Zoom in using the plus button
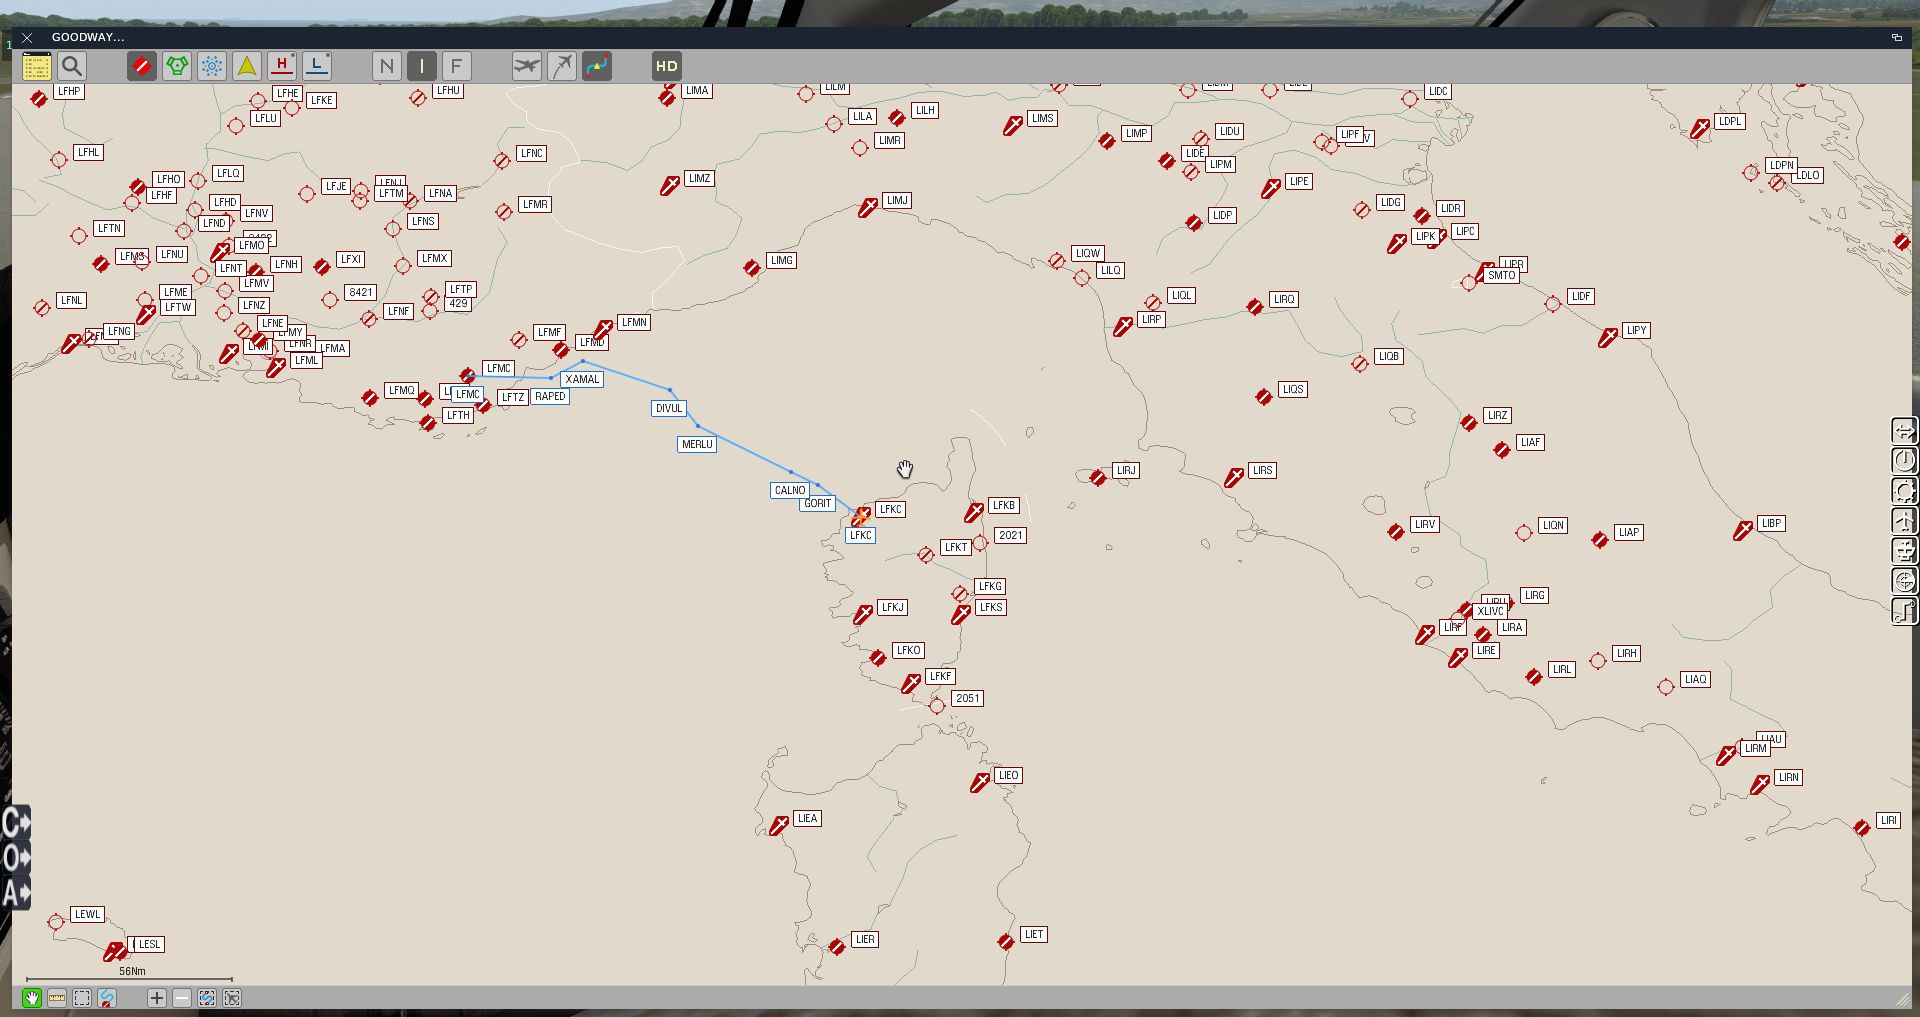1920x1017 pixels. (x=157, y=998)
